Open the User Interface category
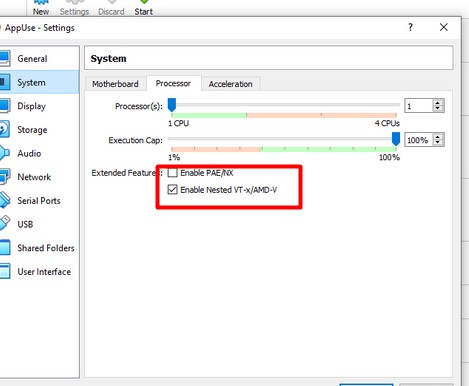Image resolution: width=469 pixels, height=386 pixels. click(x=39, y=272)
